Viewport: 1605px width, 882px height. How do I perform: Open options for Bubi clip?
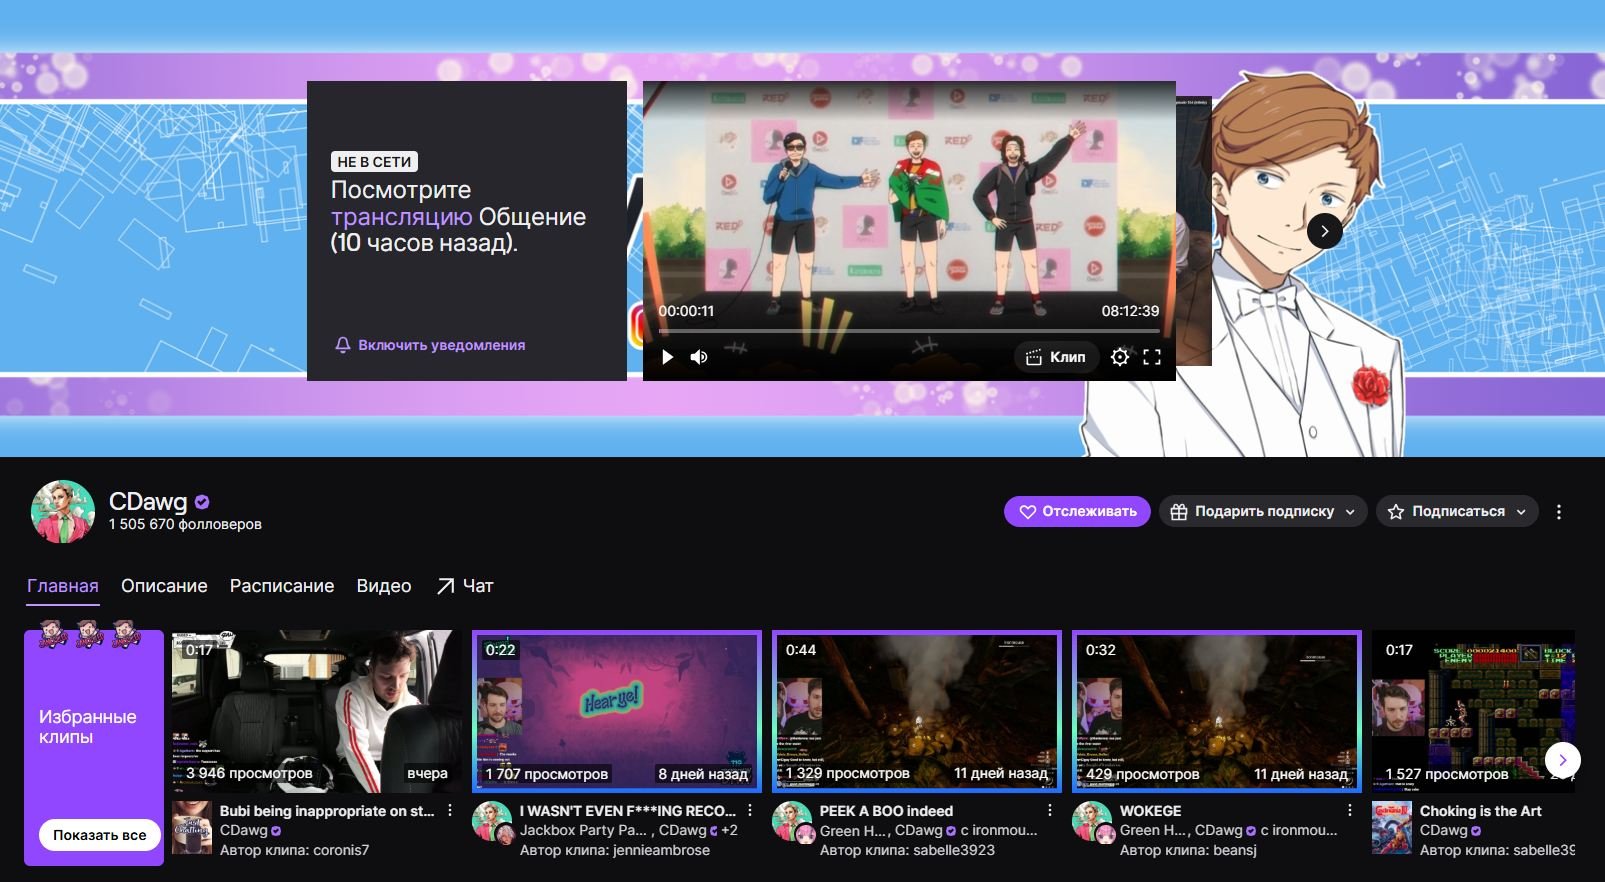(450, 811)
